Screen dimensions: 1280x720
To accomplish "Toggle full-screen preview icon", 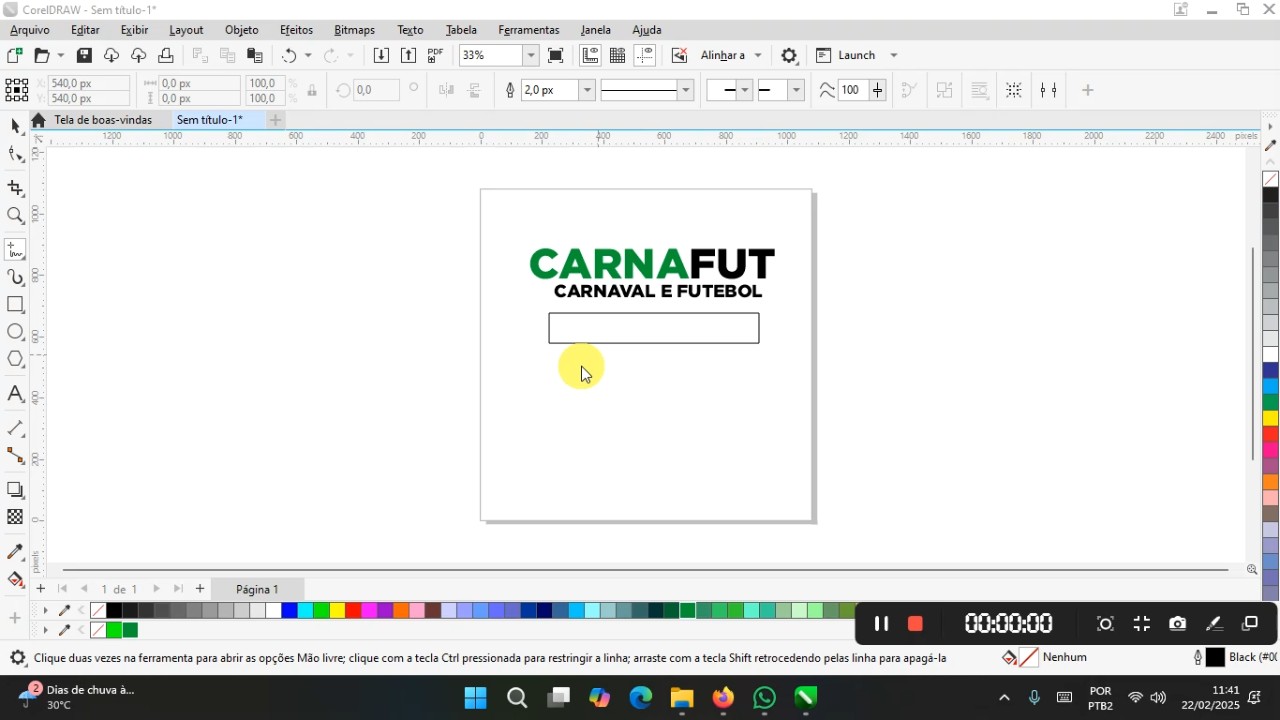I will (556, 56).
